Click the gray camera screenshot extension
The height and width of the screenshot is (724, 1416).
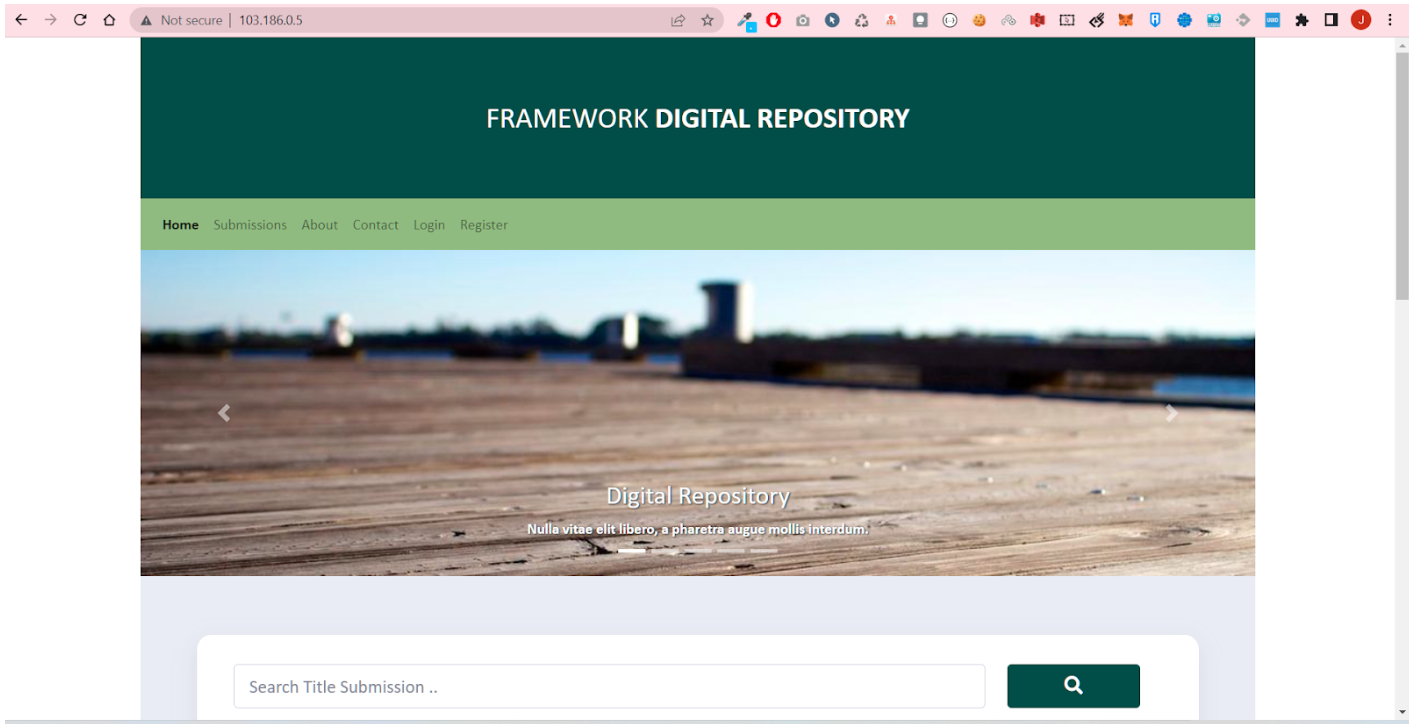tap(802, 20)
